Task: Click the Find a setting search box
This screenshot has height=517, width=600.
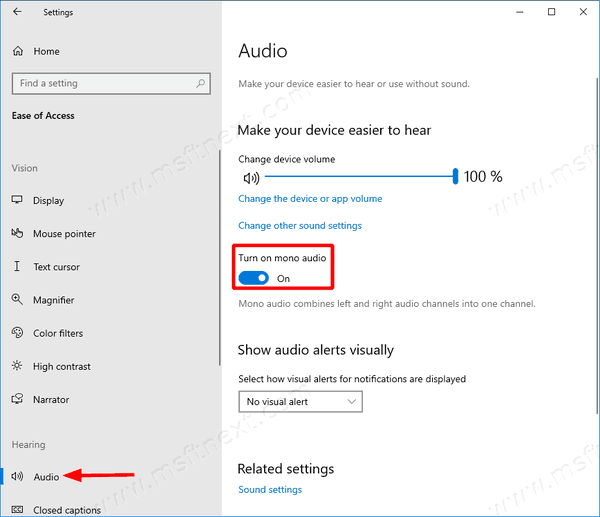Action: click(x=111, y=83)
